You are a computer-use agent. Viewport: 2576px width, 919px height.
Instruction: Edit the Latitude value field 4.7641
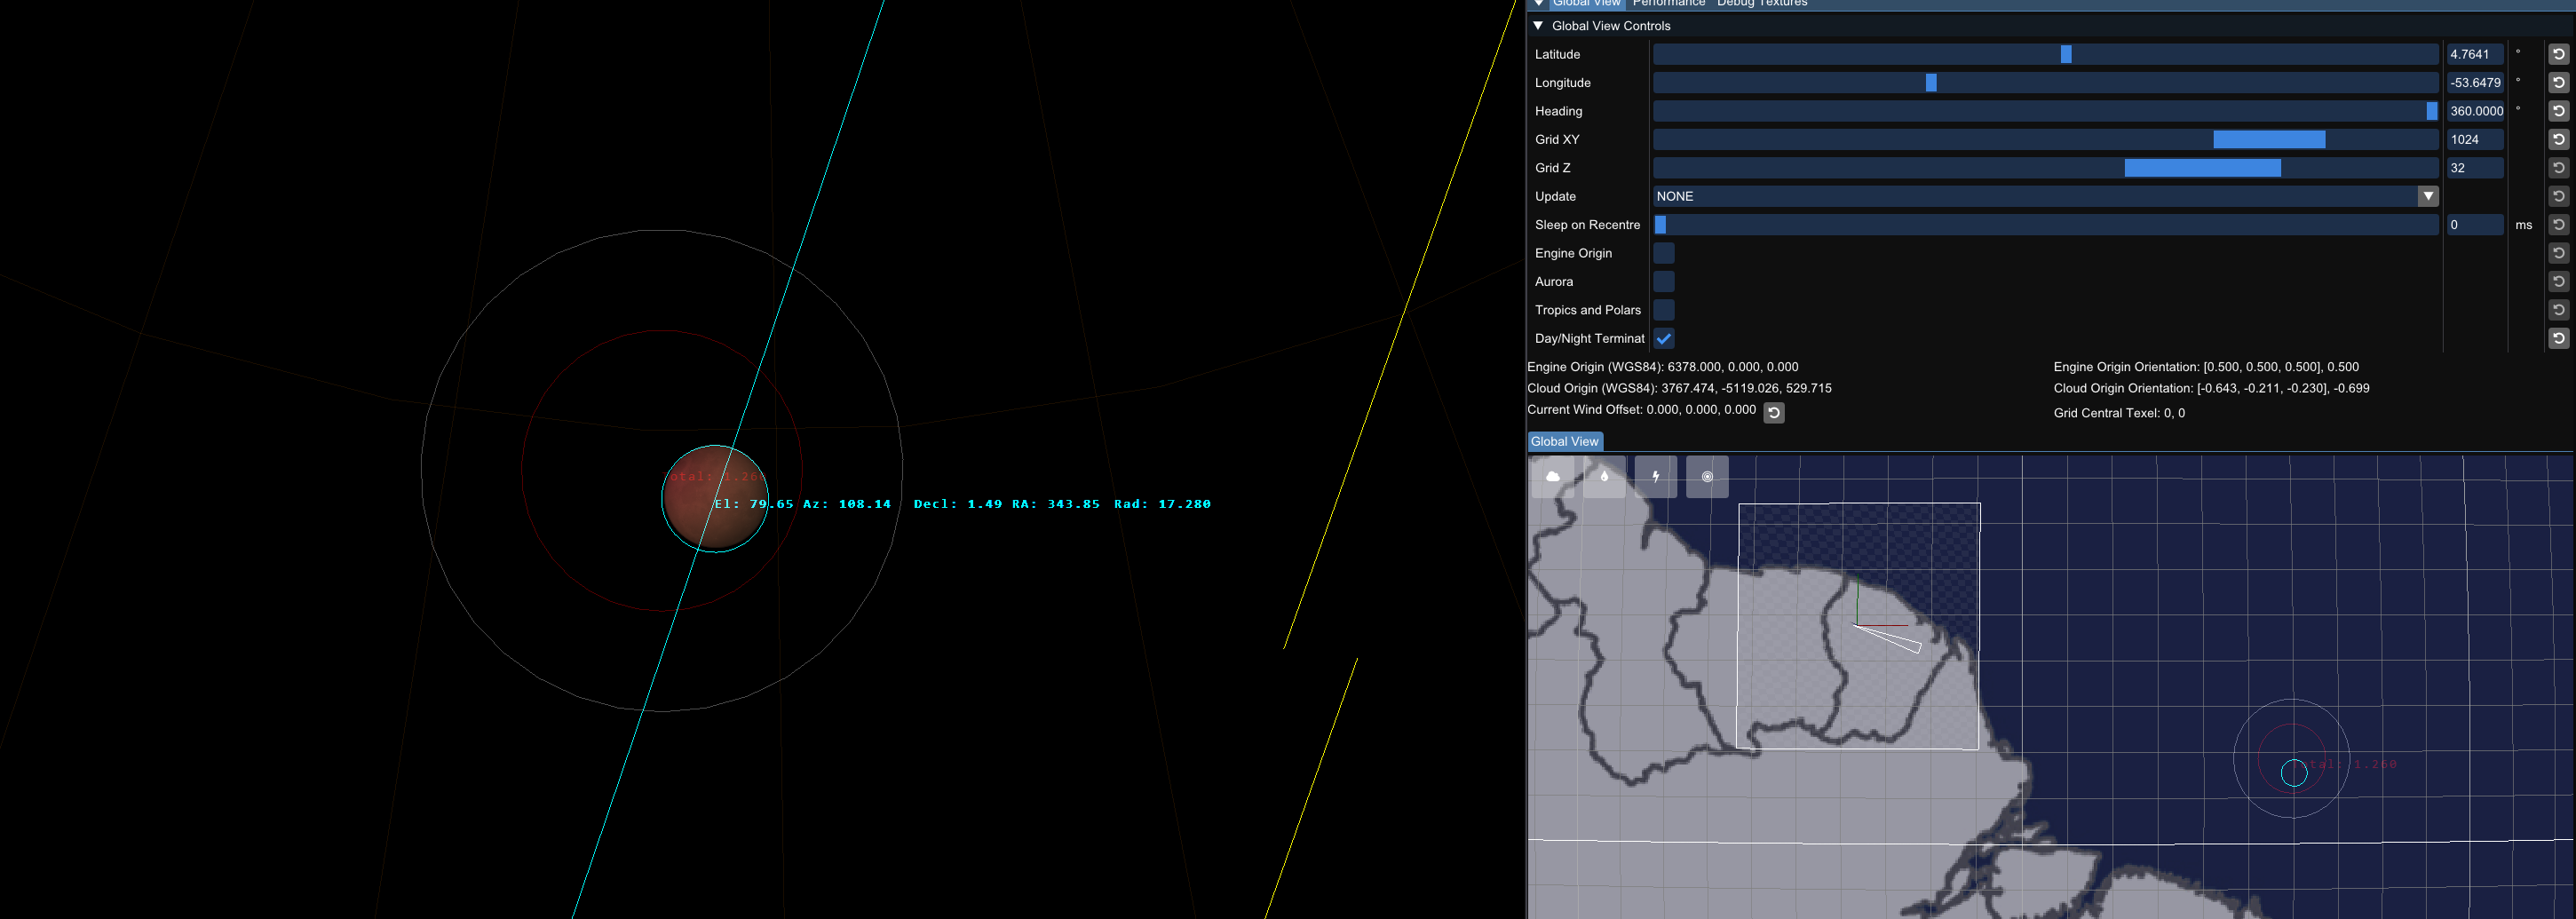coord(2475,54)
